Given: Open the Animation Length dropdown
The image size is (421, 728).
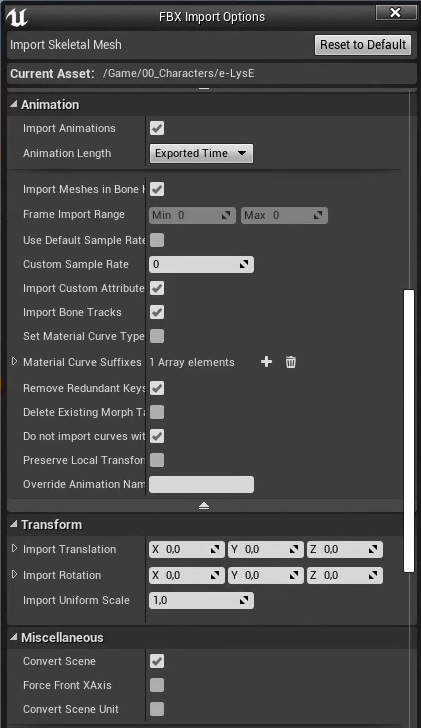Looking at the screenshot, I should (x=201, y=153).
